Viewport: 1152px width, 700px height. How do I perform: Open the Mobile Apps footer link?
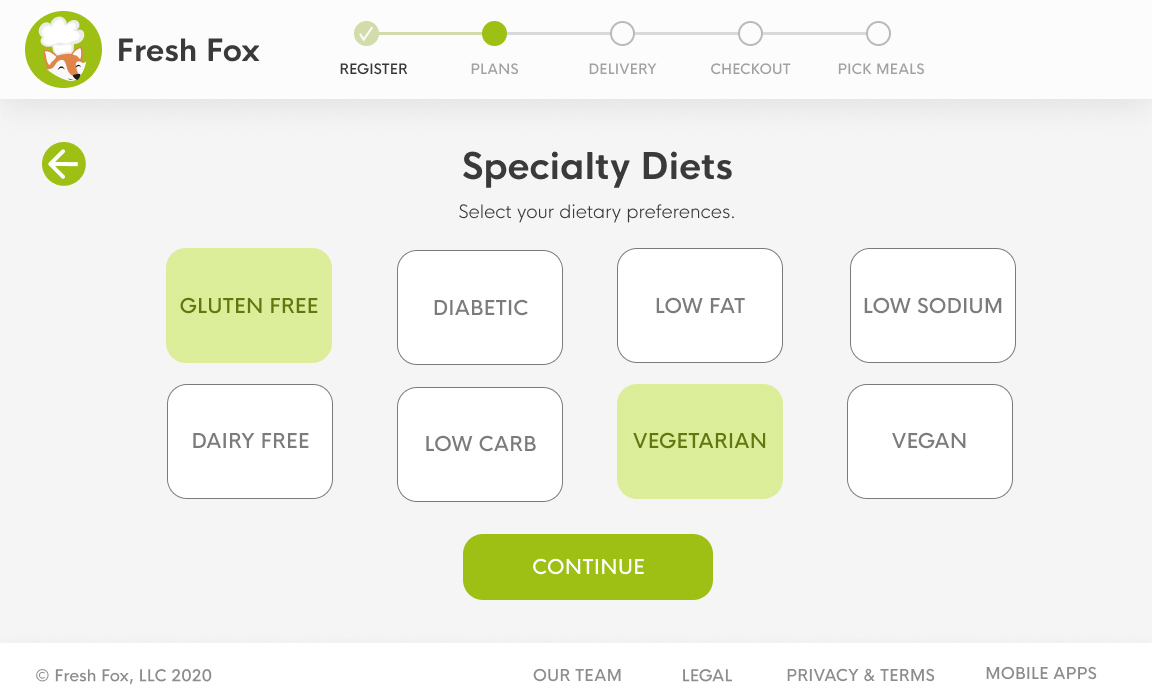coord(1041,673)
